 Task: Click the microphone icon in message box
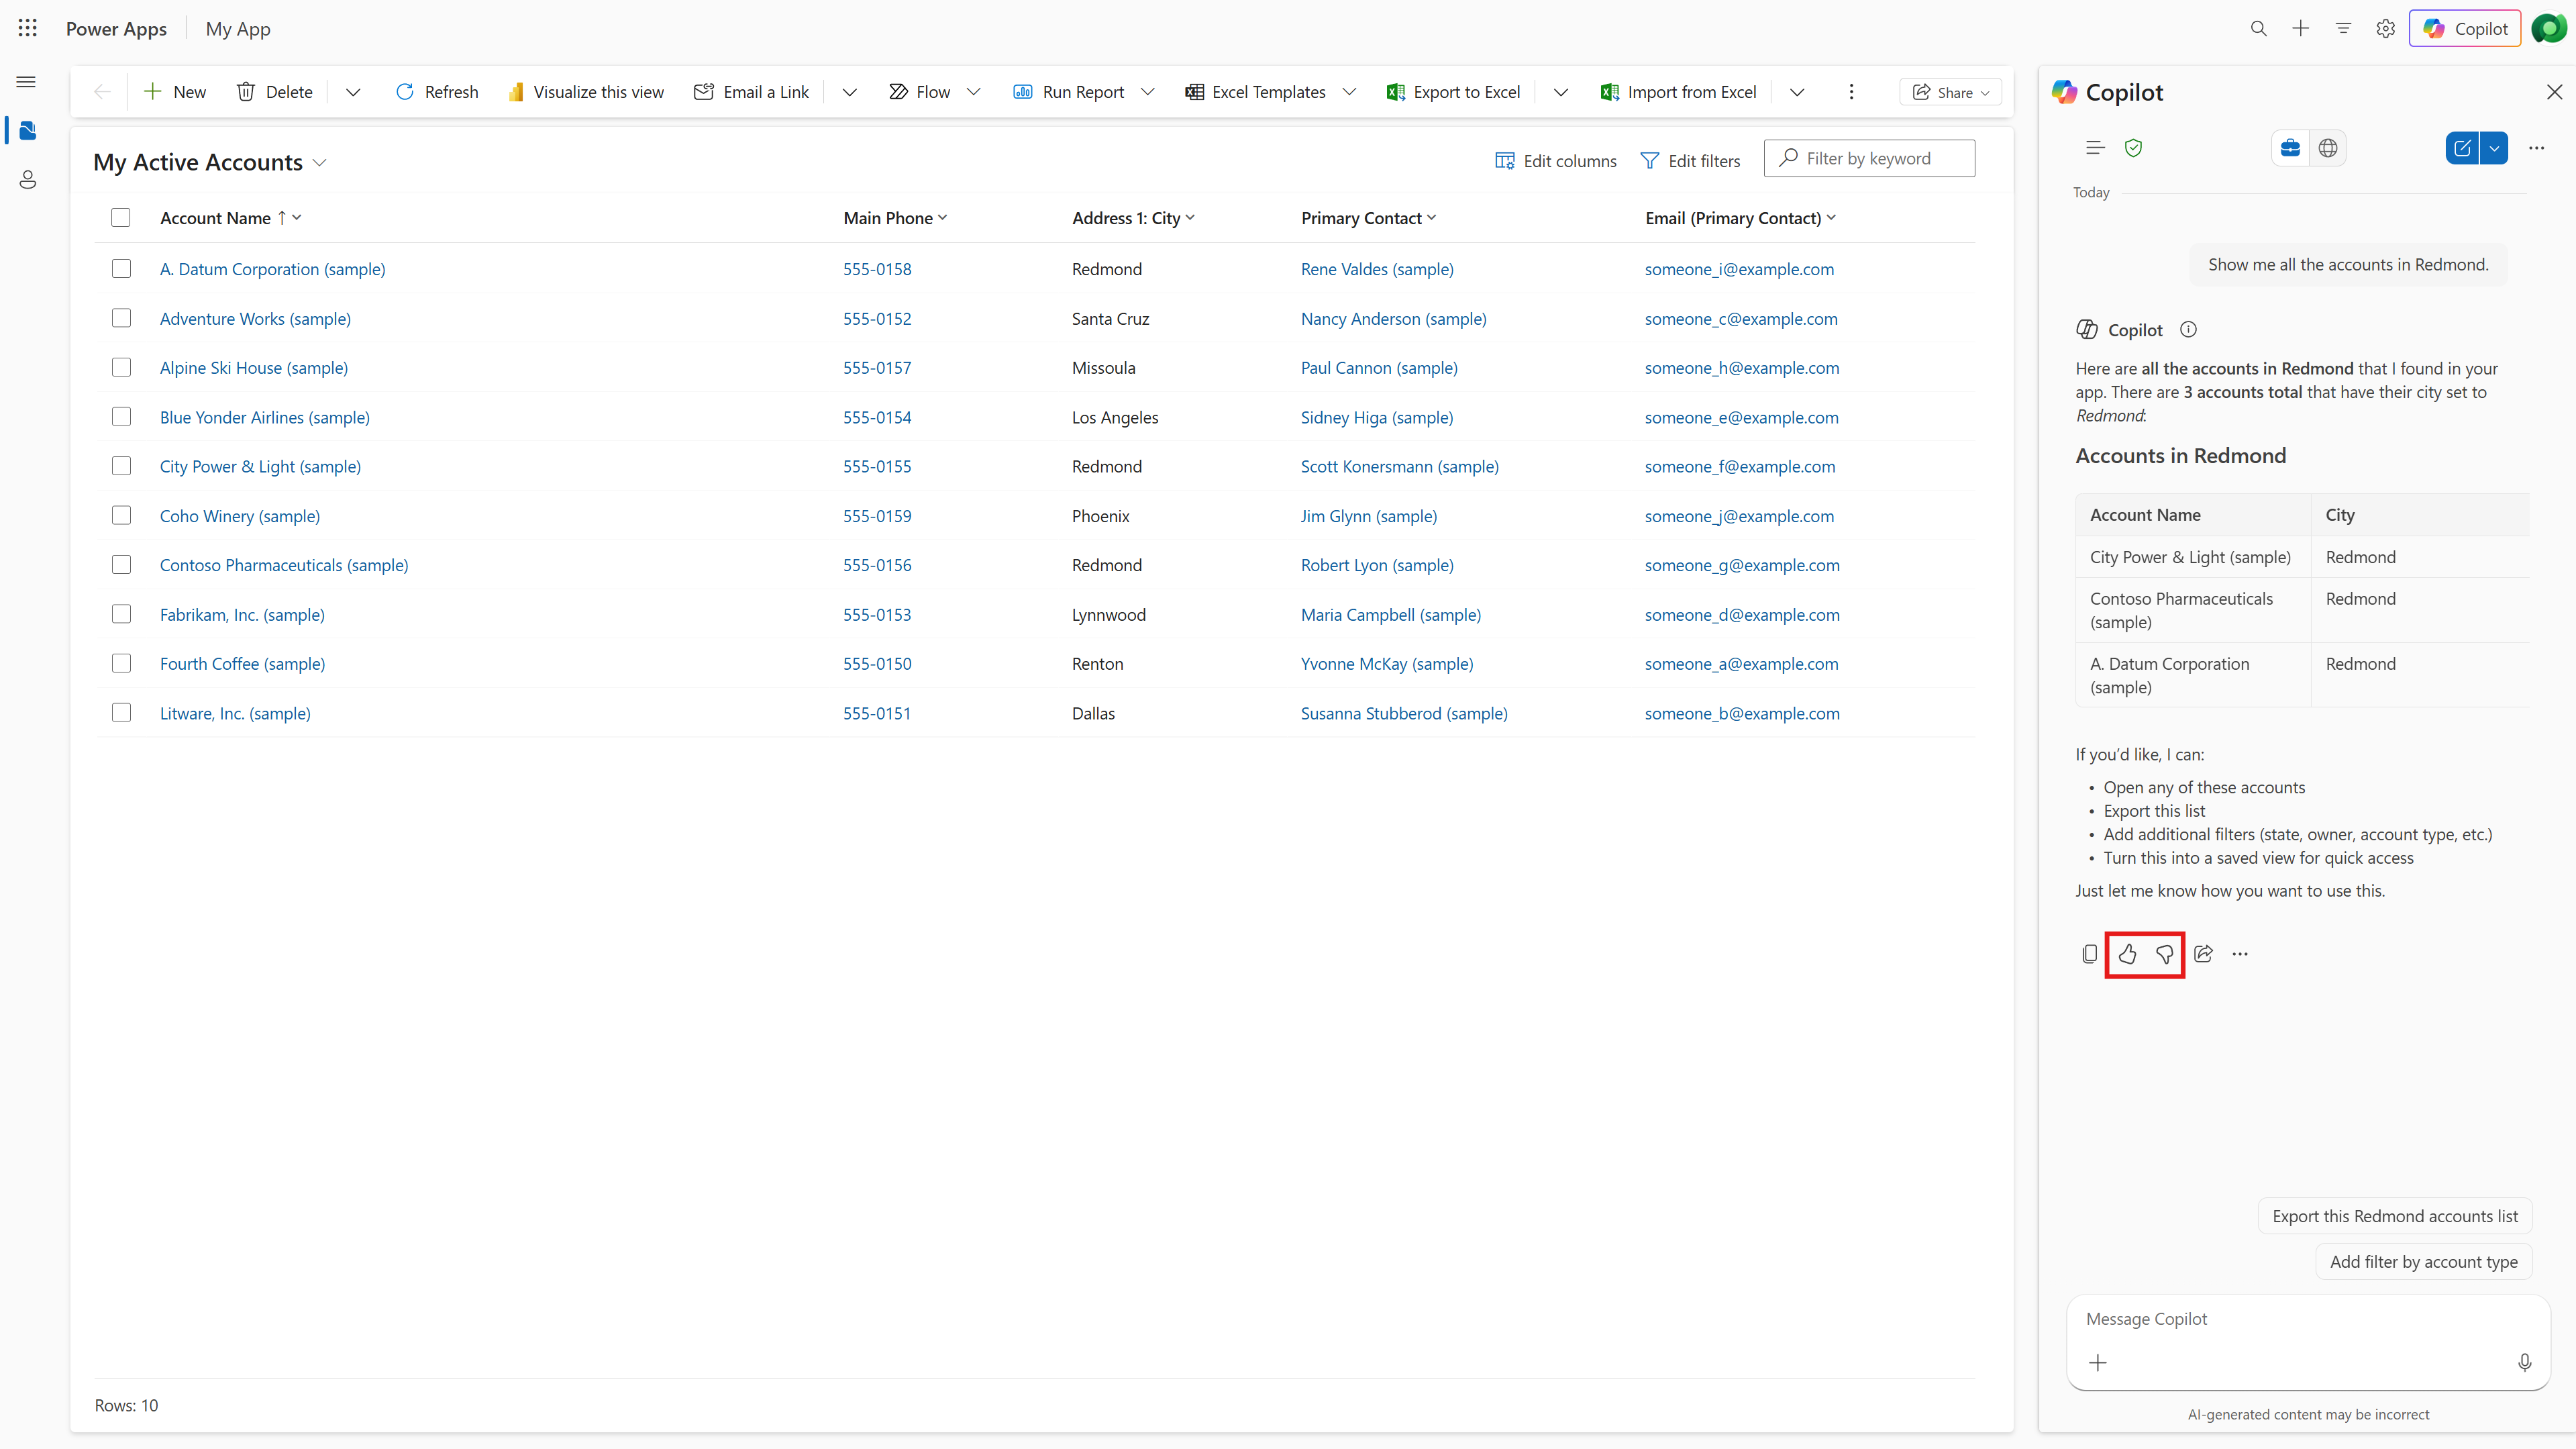2524,1362
